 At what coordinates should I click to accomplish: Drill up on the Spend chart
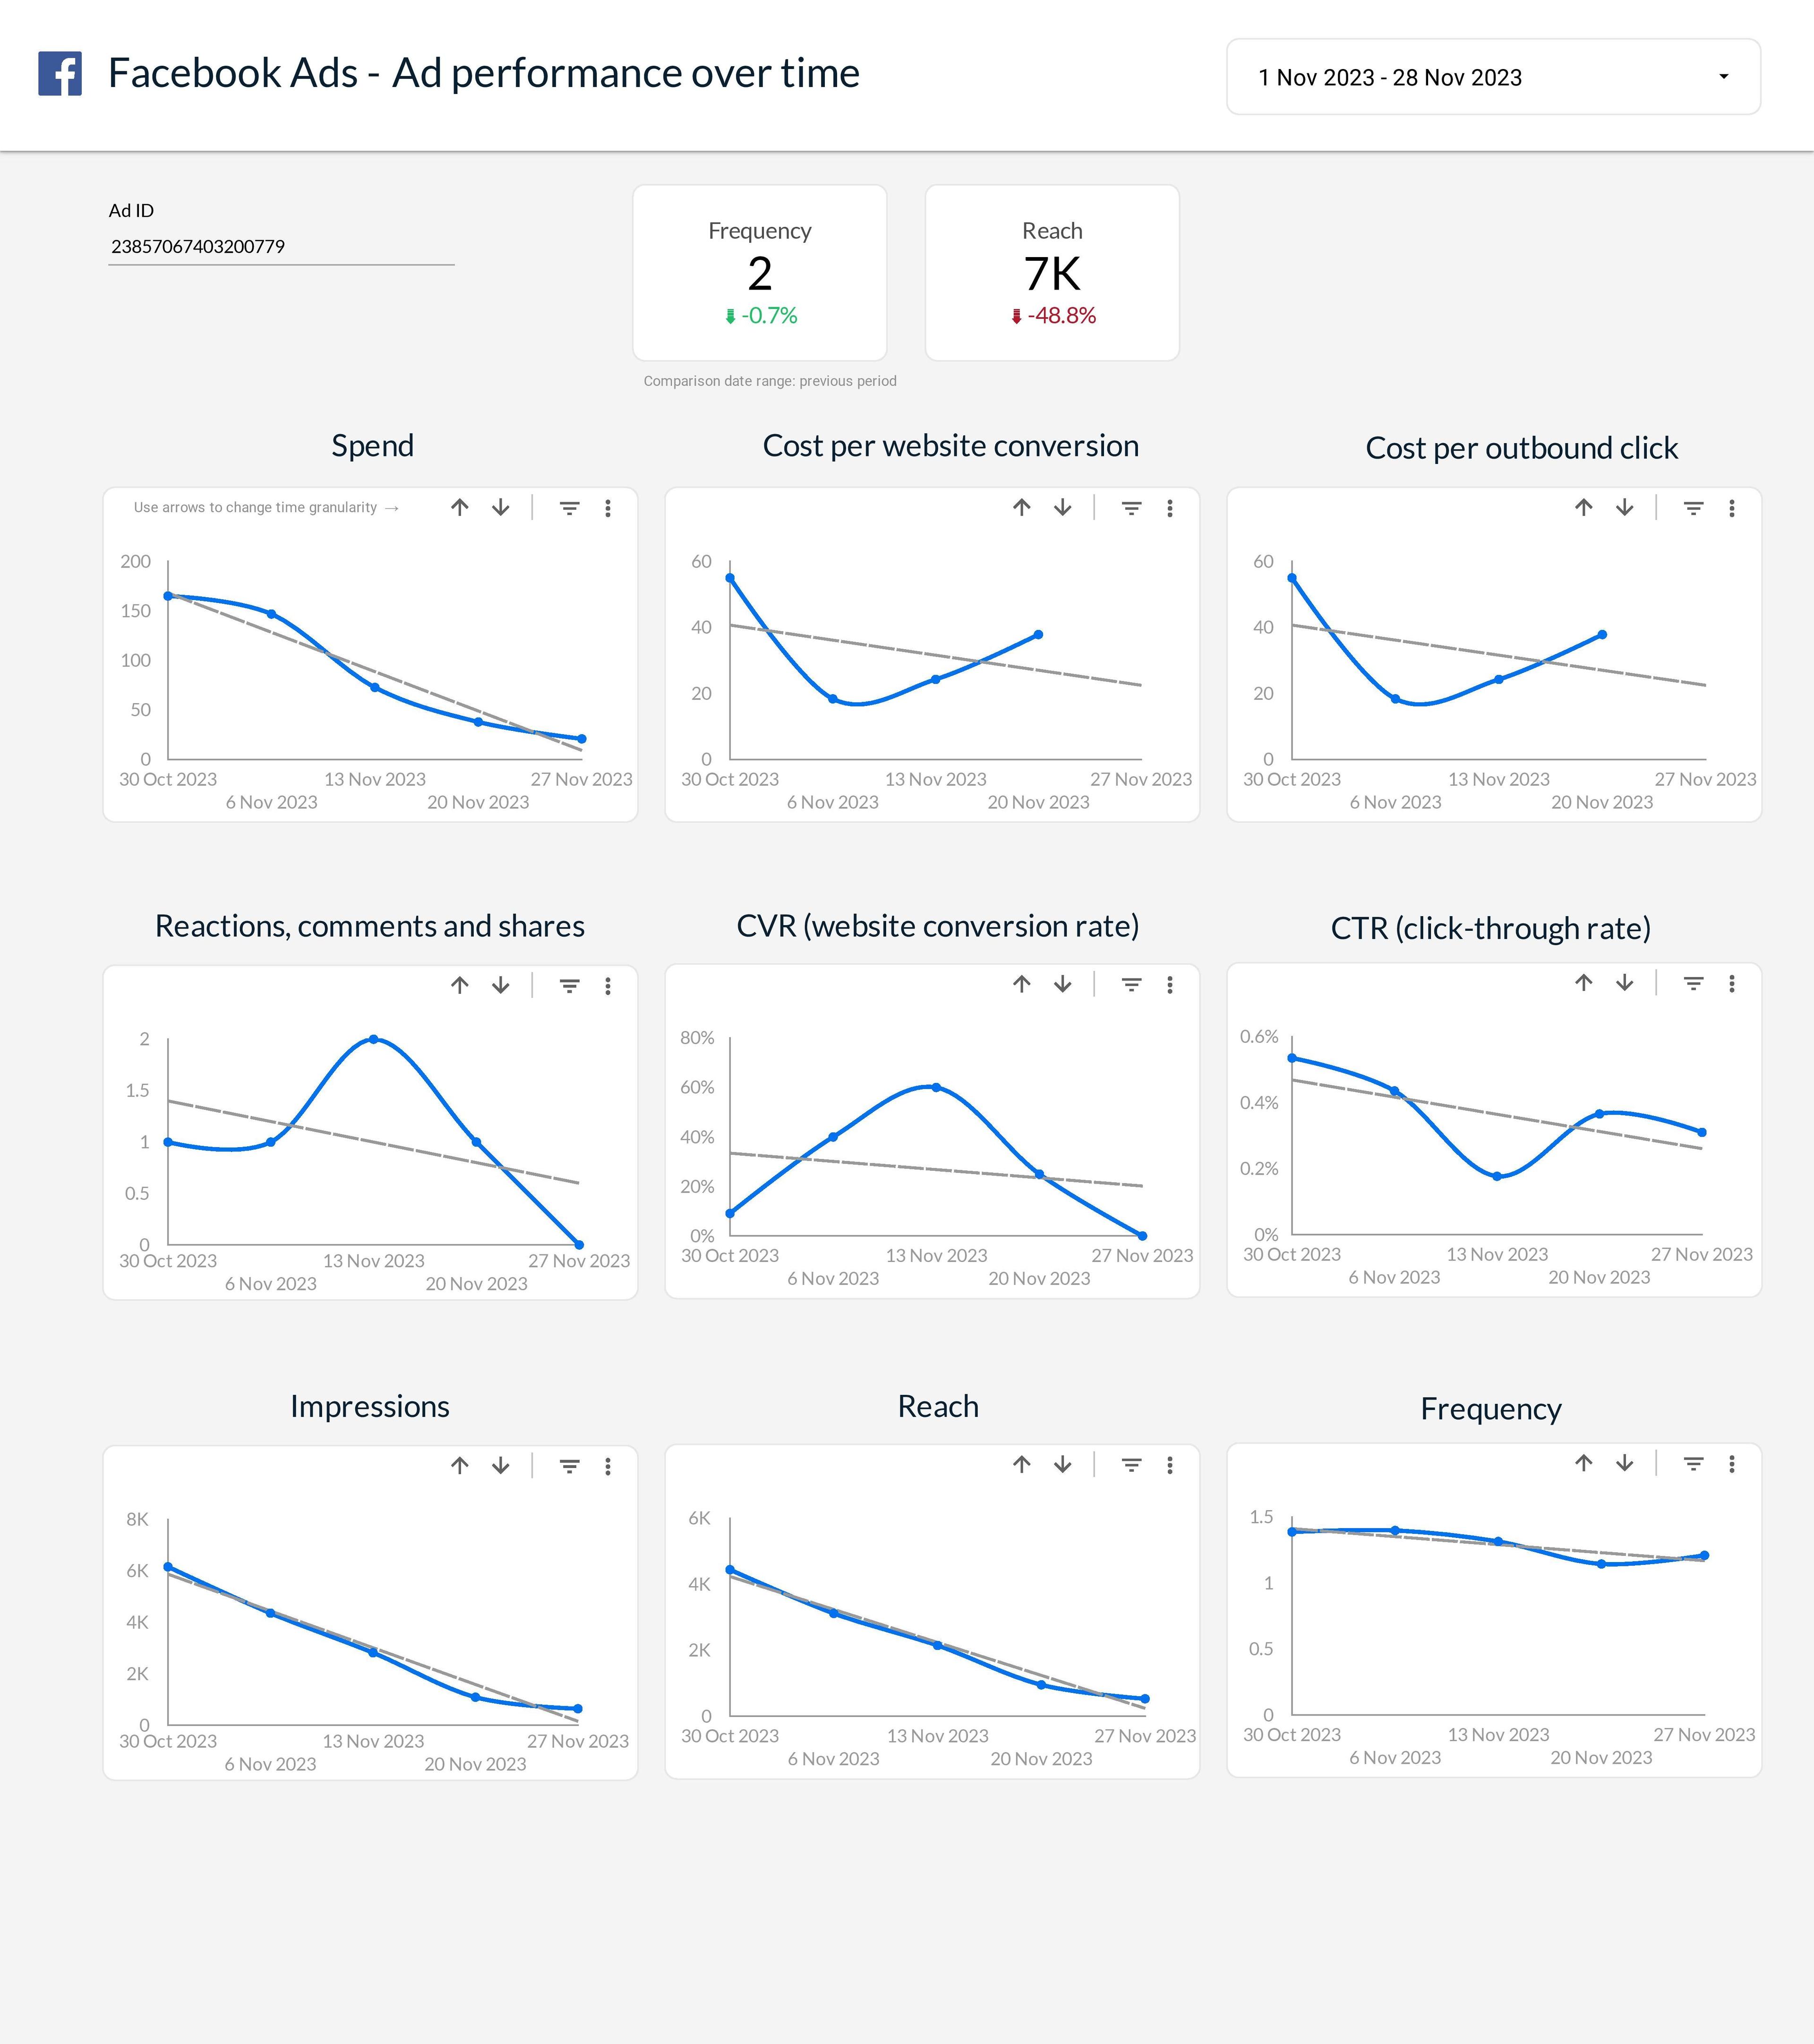tap(460, 508)
